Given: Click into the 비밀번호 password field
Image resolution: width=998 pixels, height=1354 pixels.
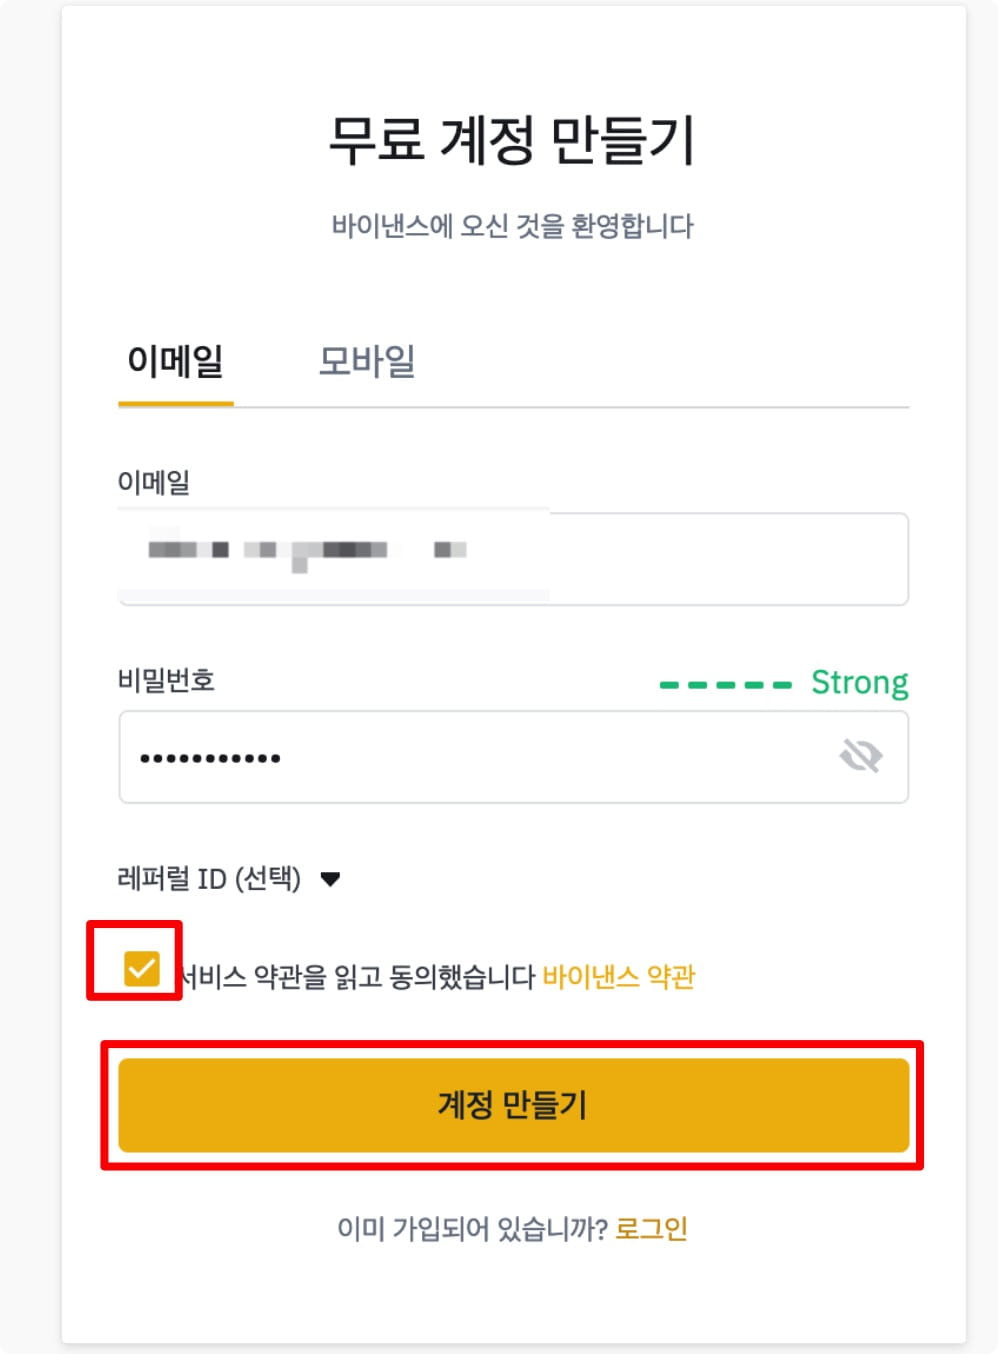Looking at the screenshot, I should (480, 757).
